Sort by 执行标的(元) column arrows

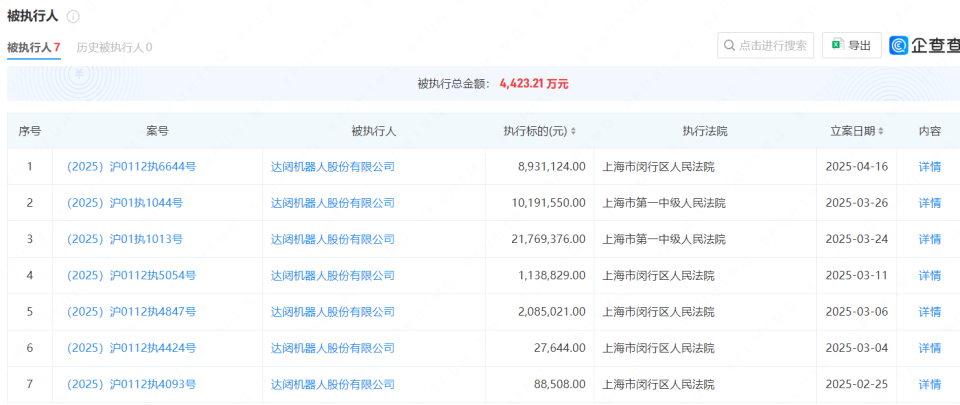[573, 131]
